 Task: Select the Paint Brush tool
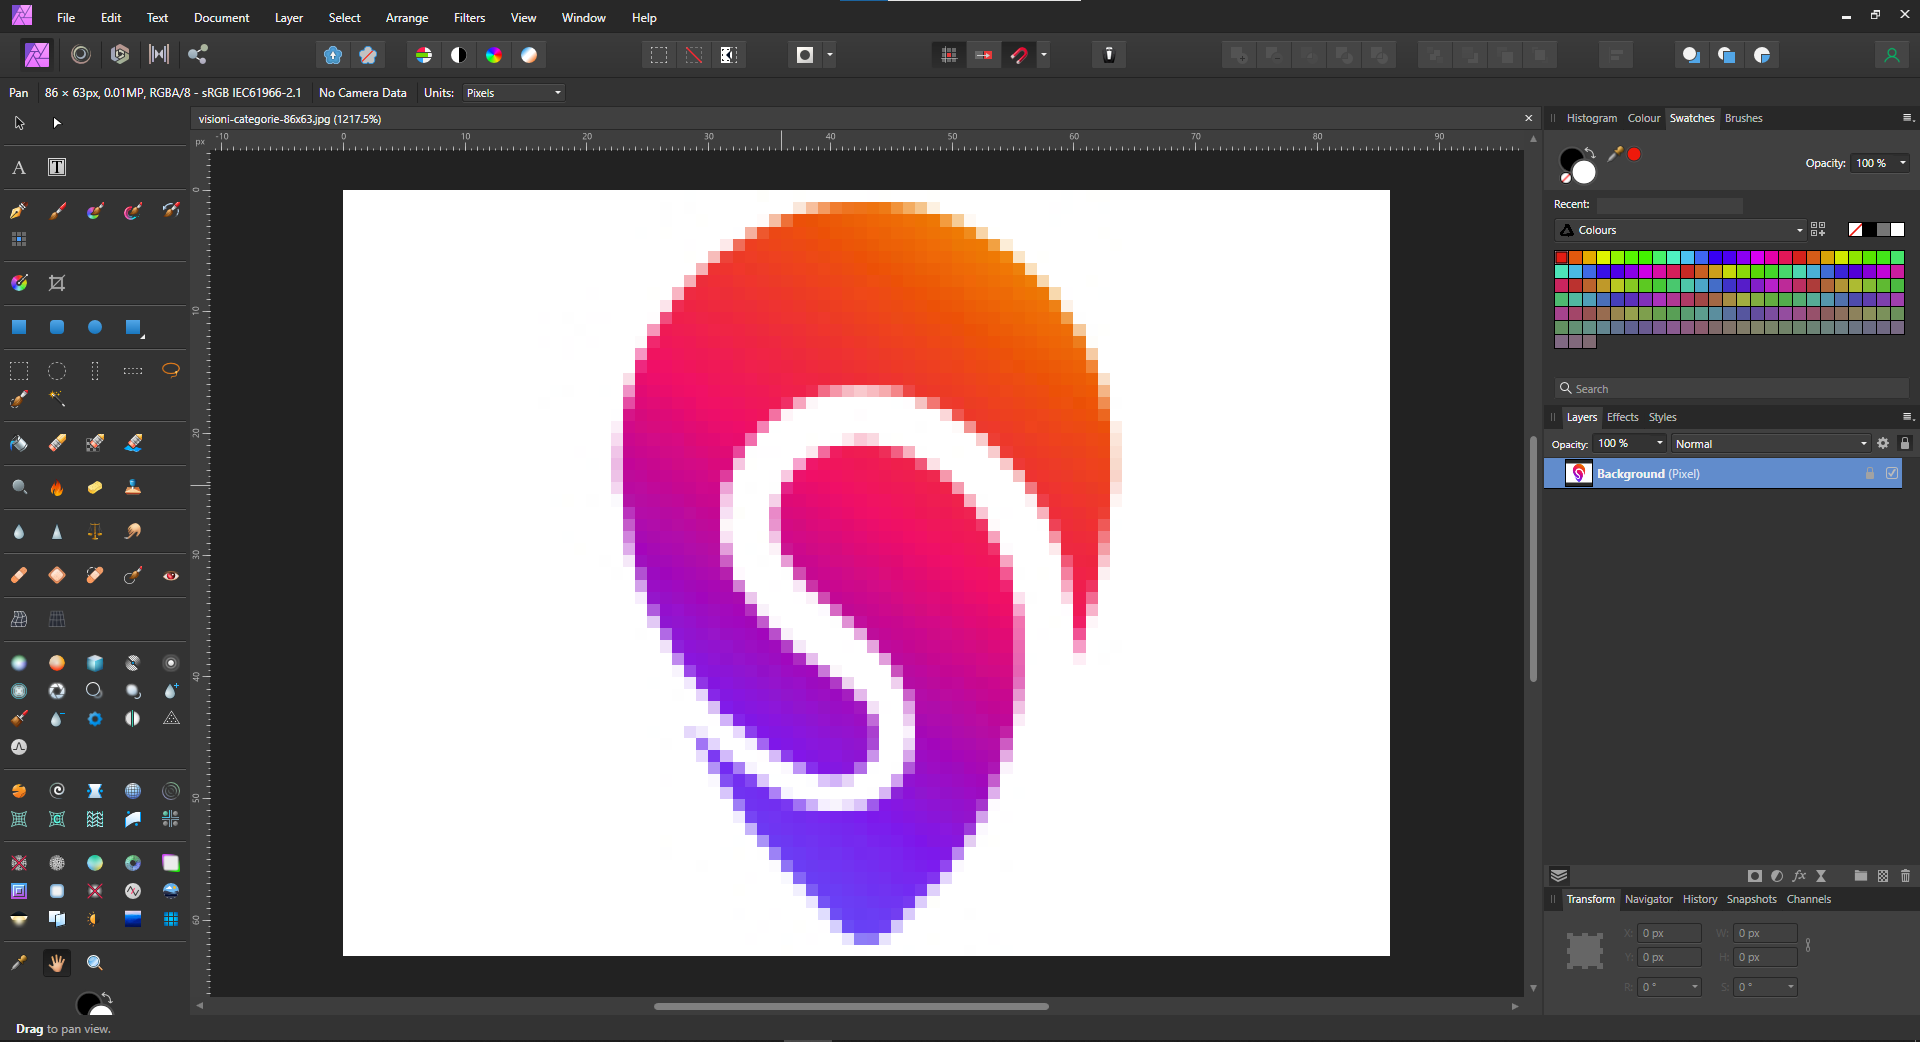pos(57,211)
